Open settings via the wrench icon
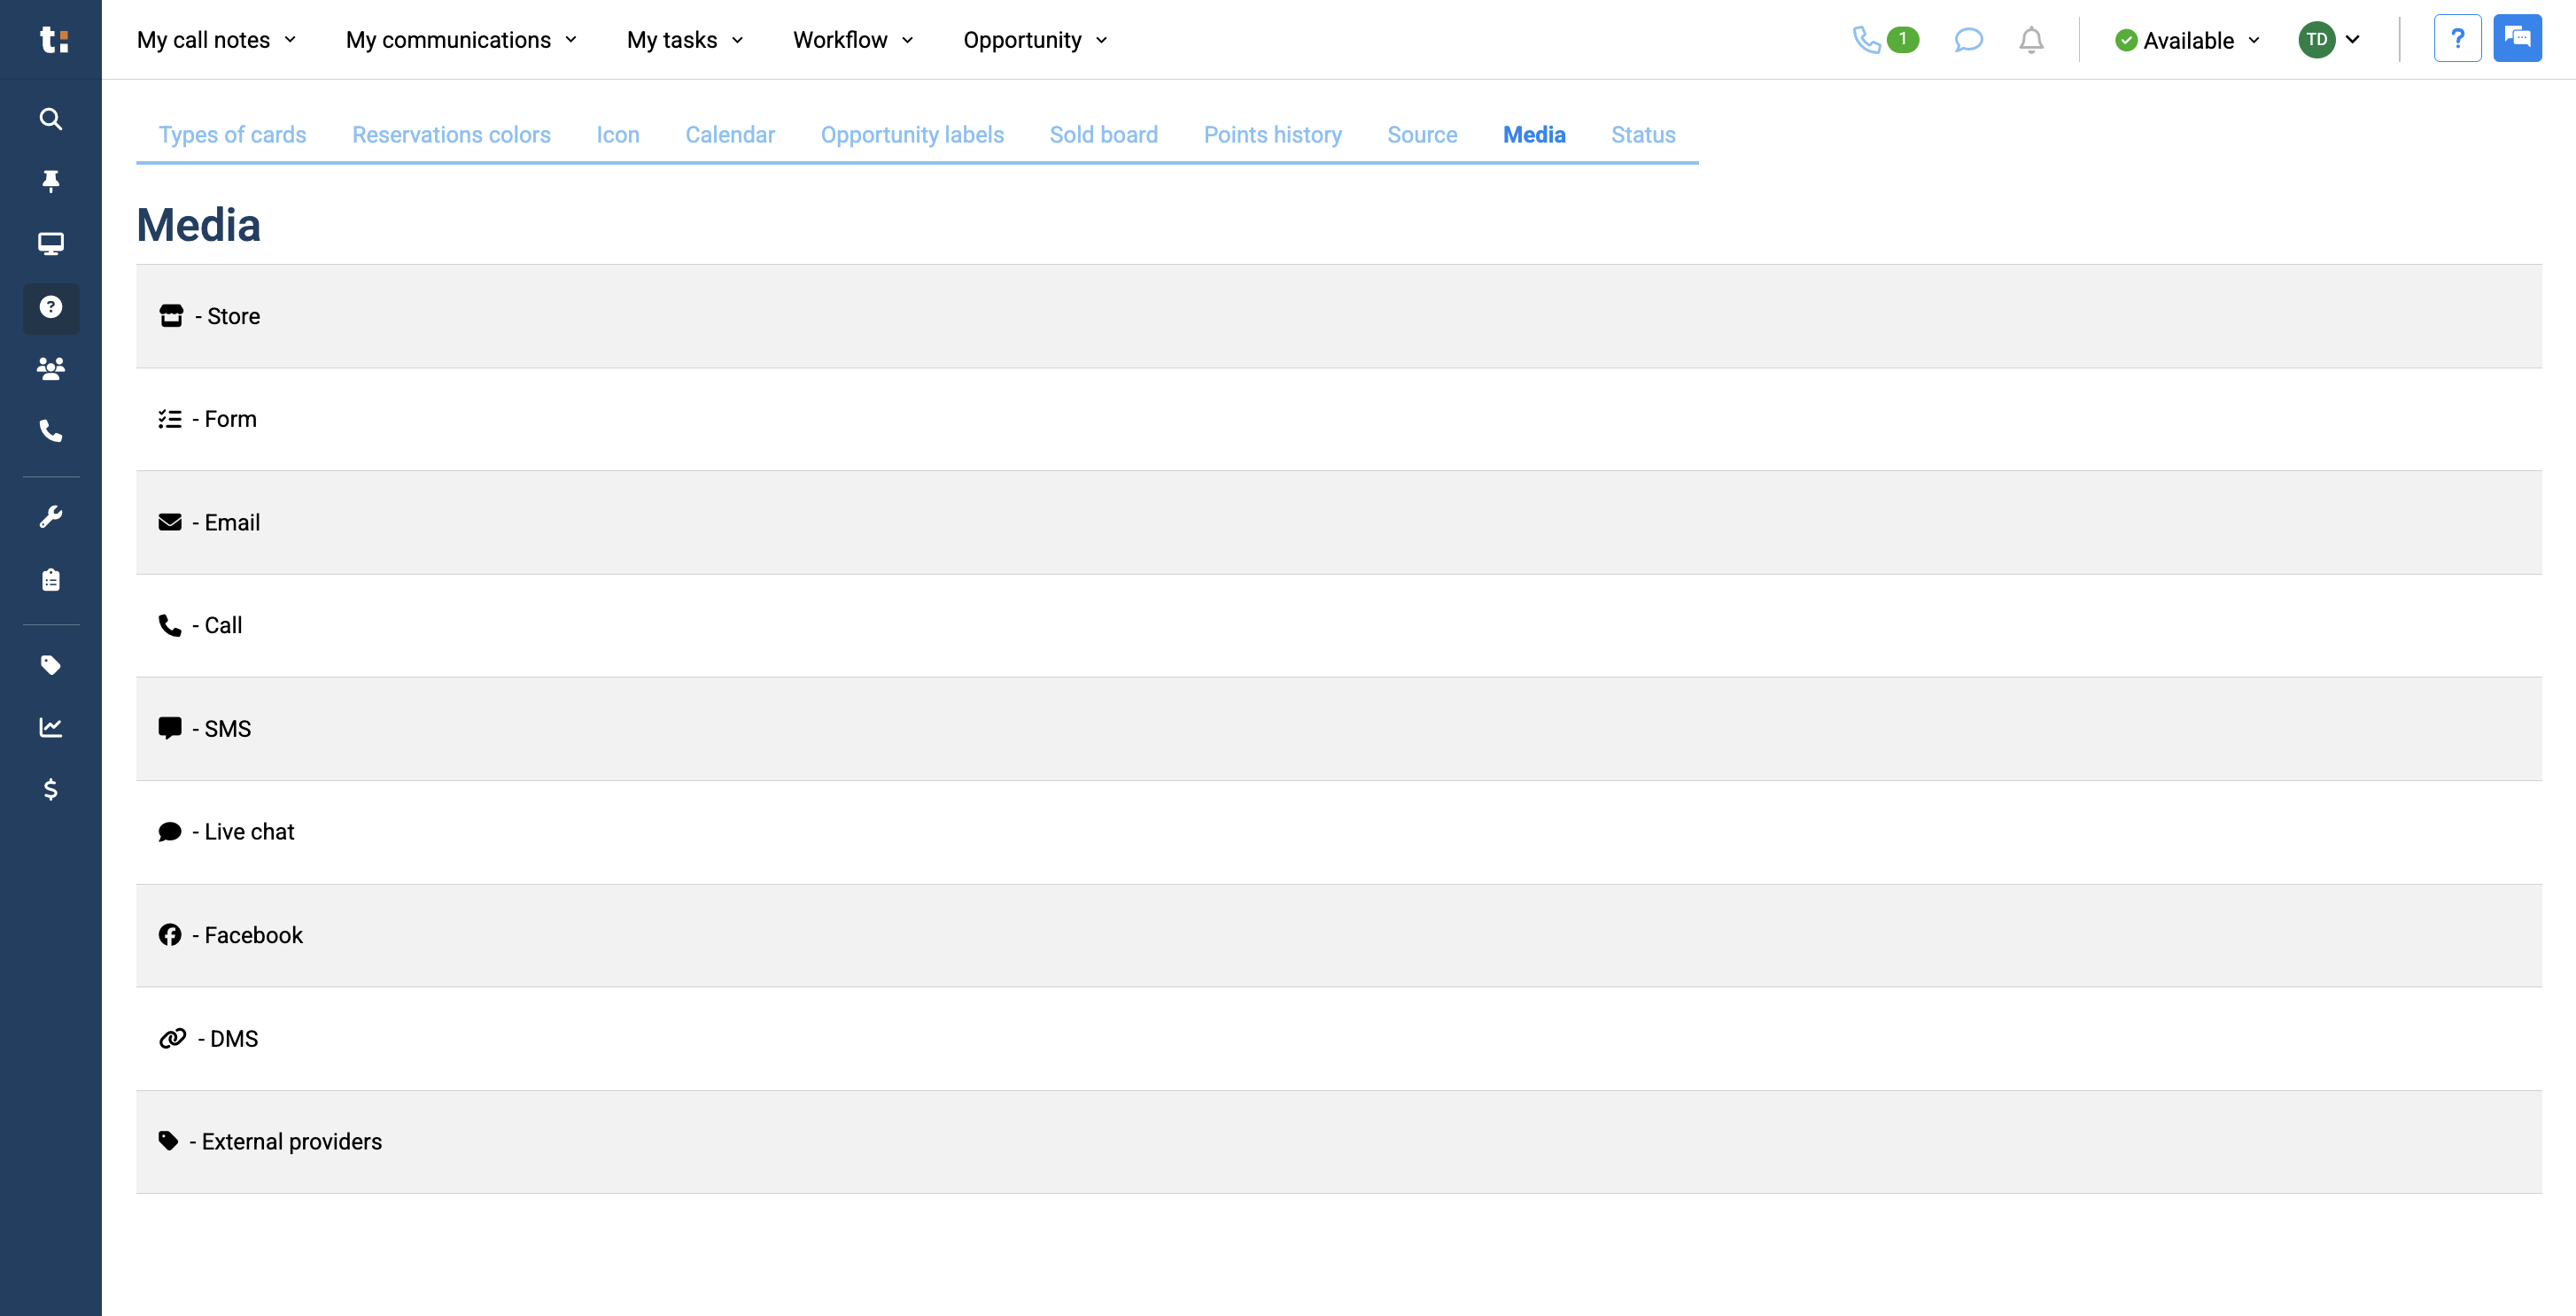Screen dimensions: 2576x1316 coord(50,516)
